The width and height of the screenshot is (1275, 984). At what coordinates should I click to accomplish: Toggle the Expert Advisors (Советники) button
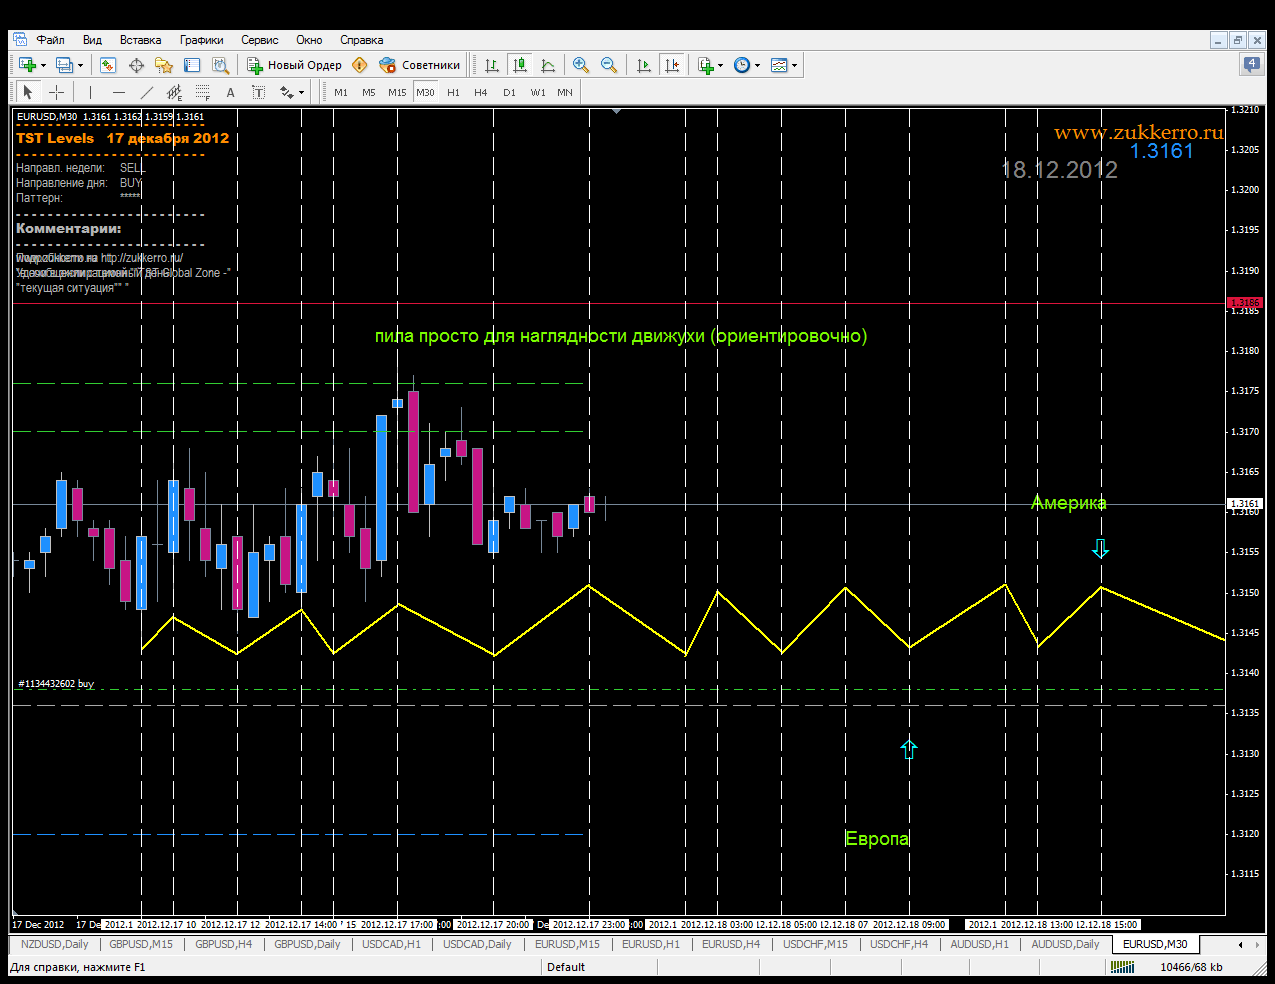pyautogui.click(x=420, y=65)
